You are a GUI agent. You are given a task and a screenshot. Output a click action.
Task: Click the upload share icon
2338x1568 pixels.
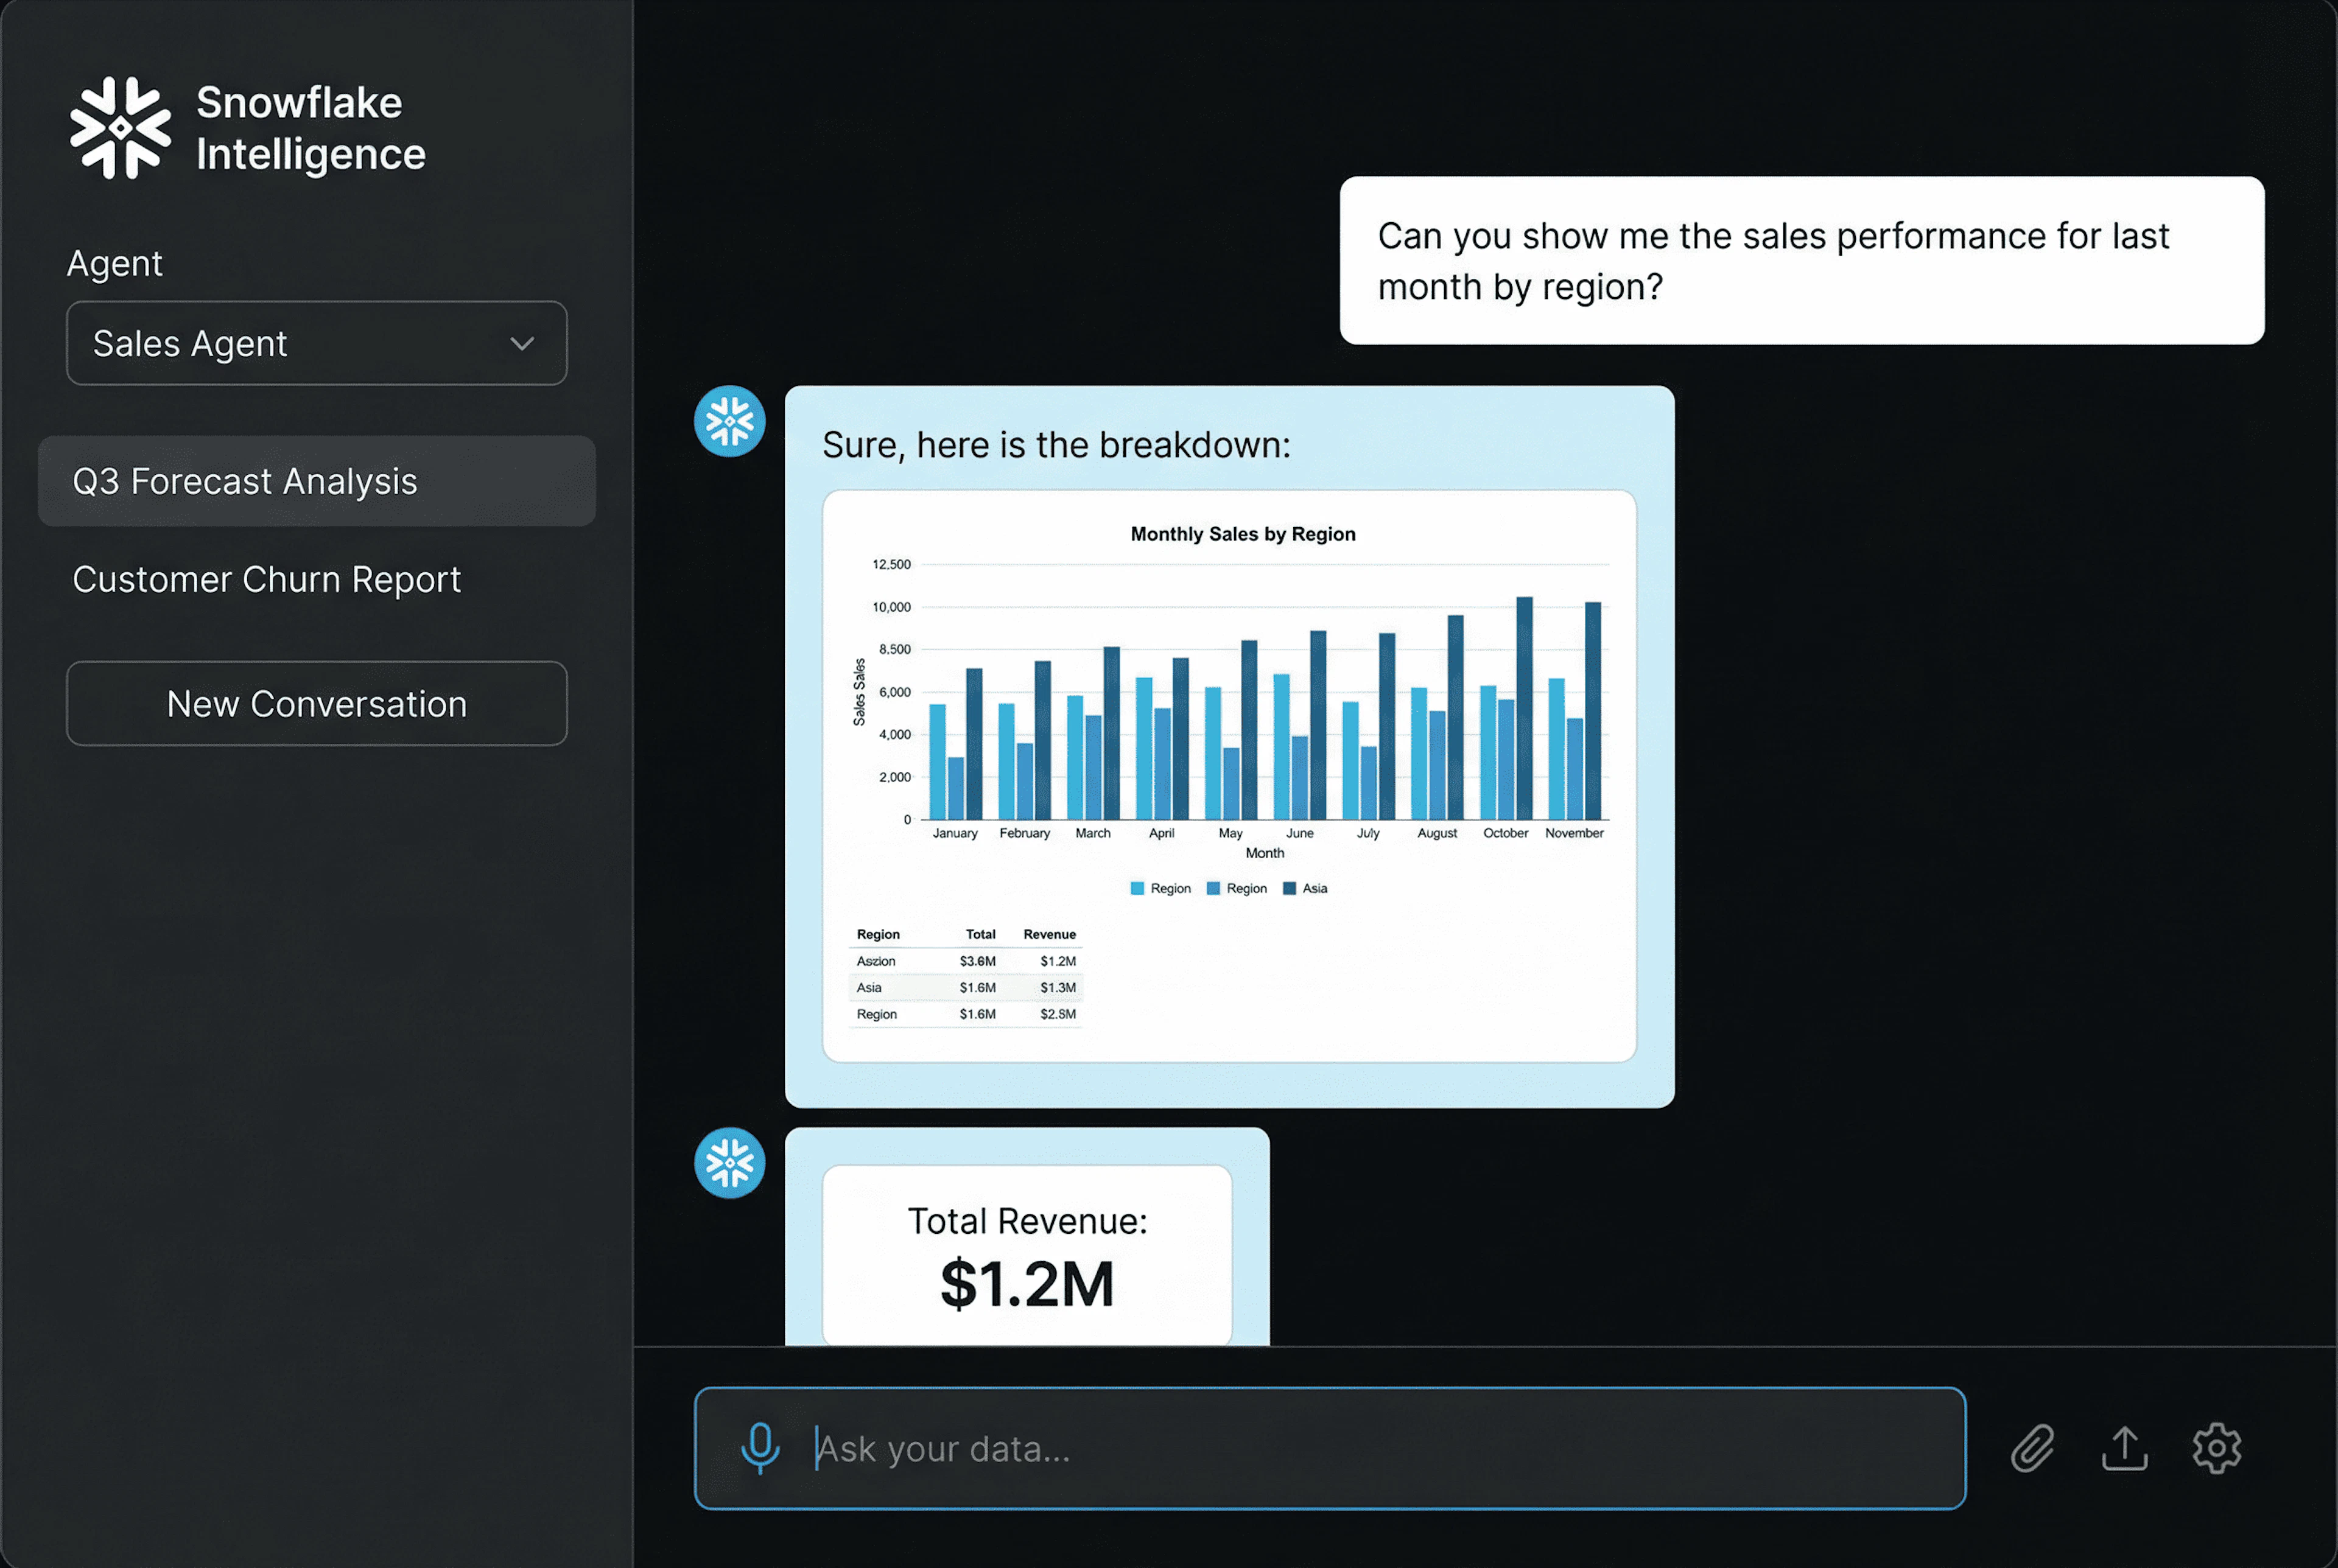[2124, 1447]
